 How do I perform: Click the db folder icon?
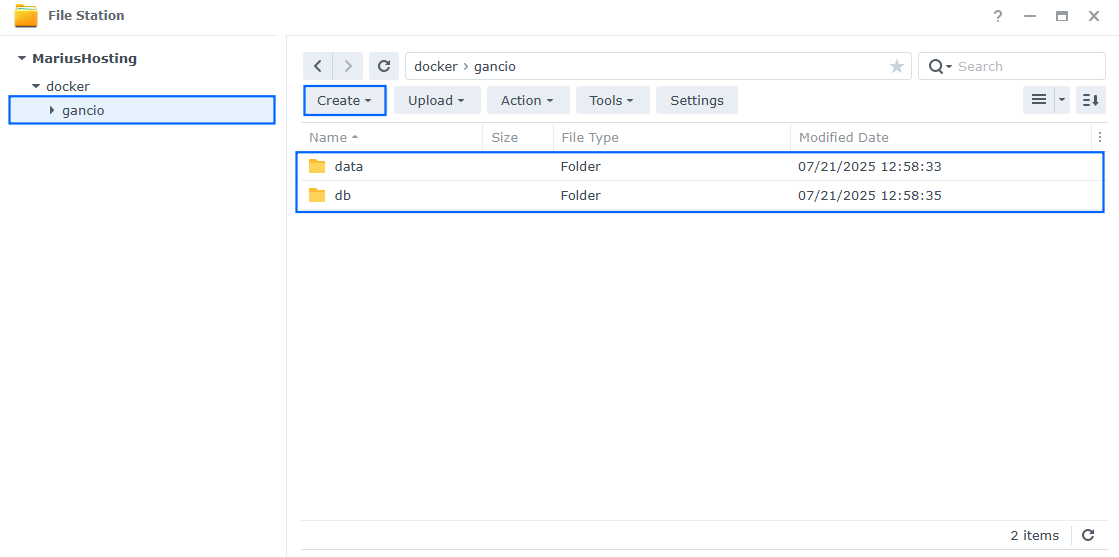317,195
